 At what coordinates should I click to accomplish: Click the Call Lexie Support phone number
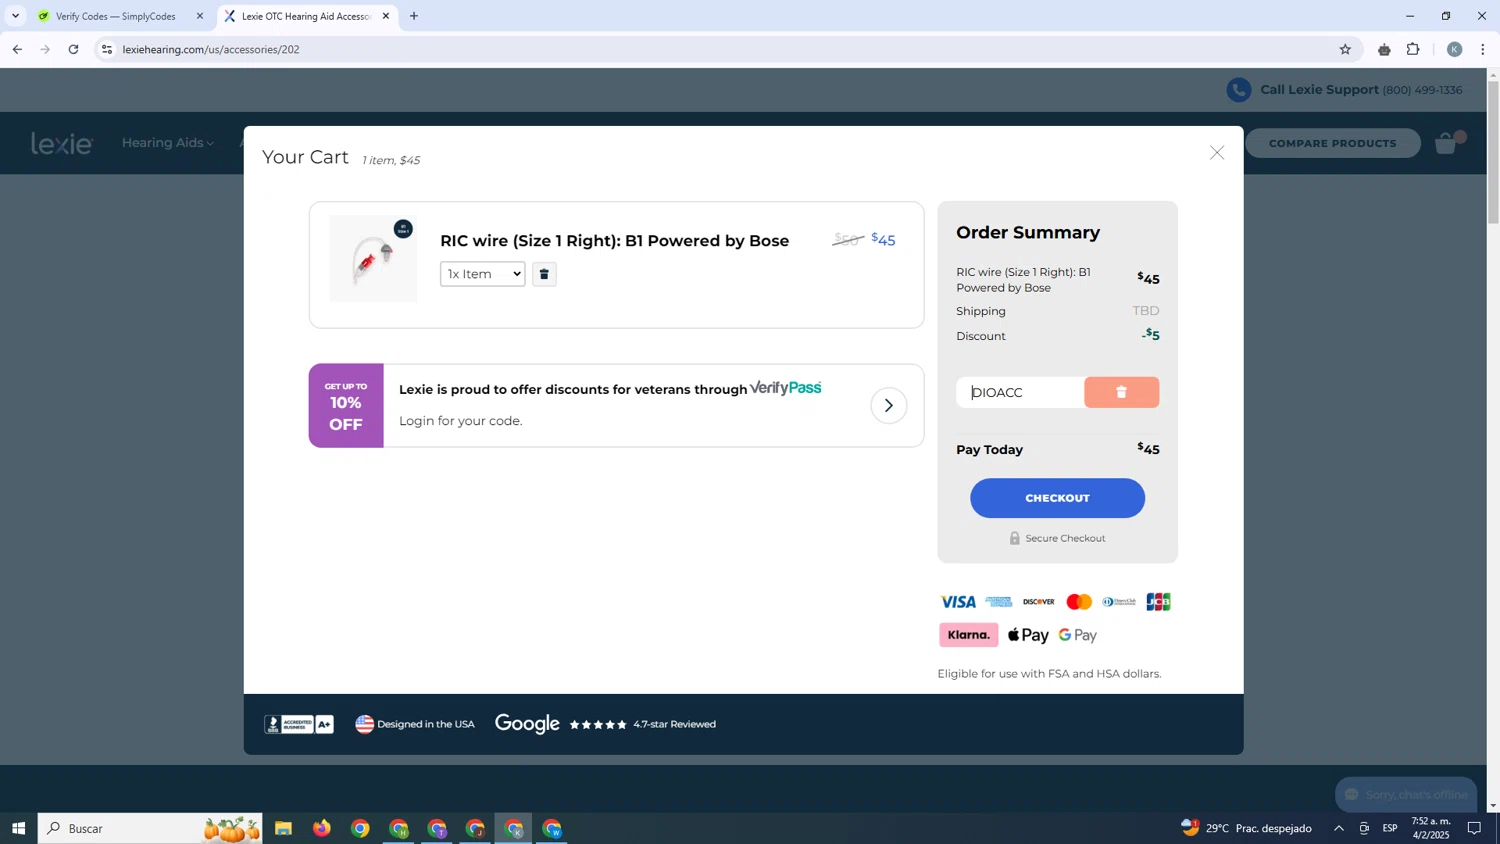click(1422, 90)
